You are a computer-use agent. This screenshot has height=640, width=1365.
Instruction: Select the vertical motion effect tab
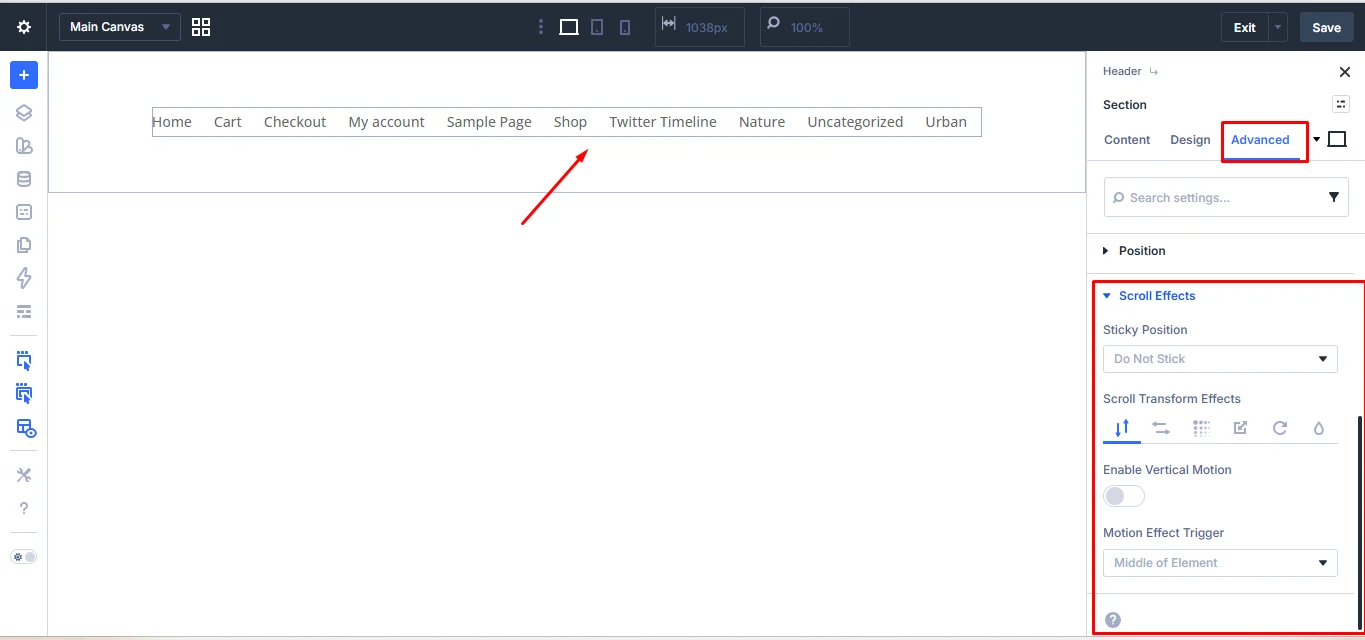click(x=1122, y=428)
